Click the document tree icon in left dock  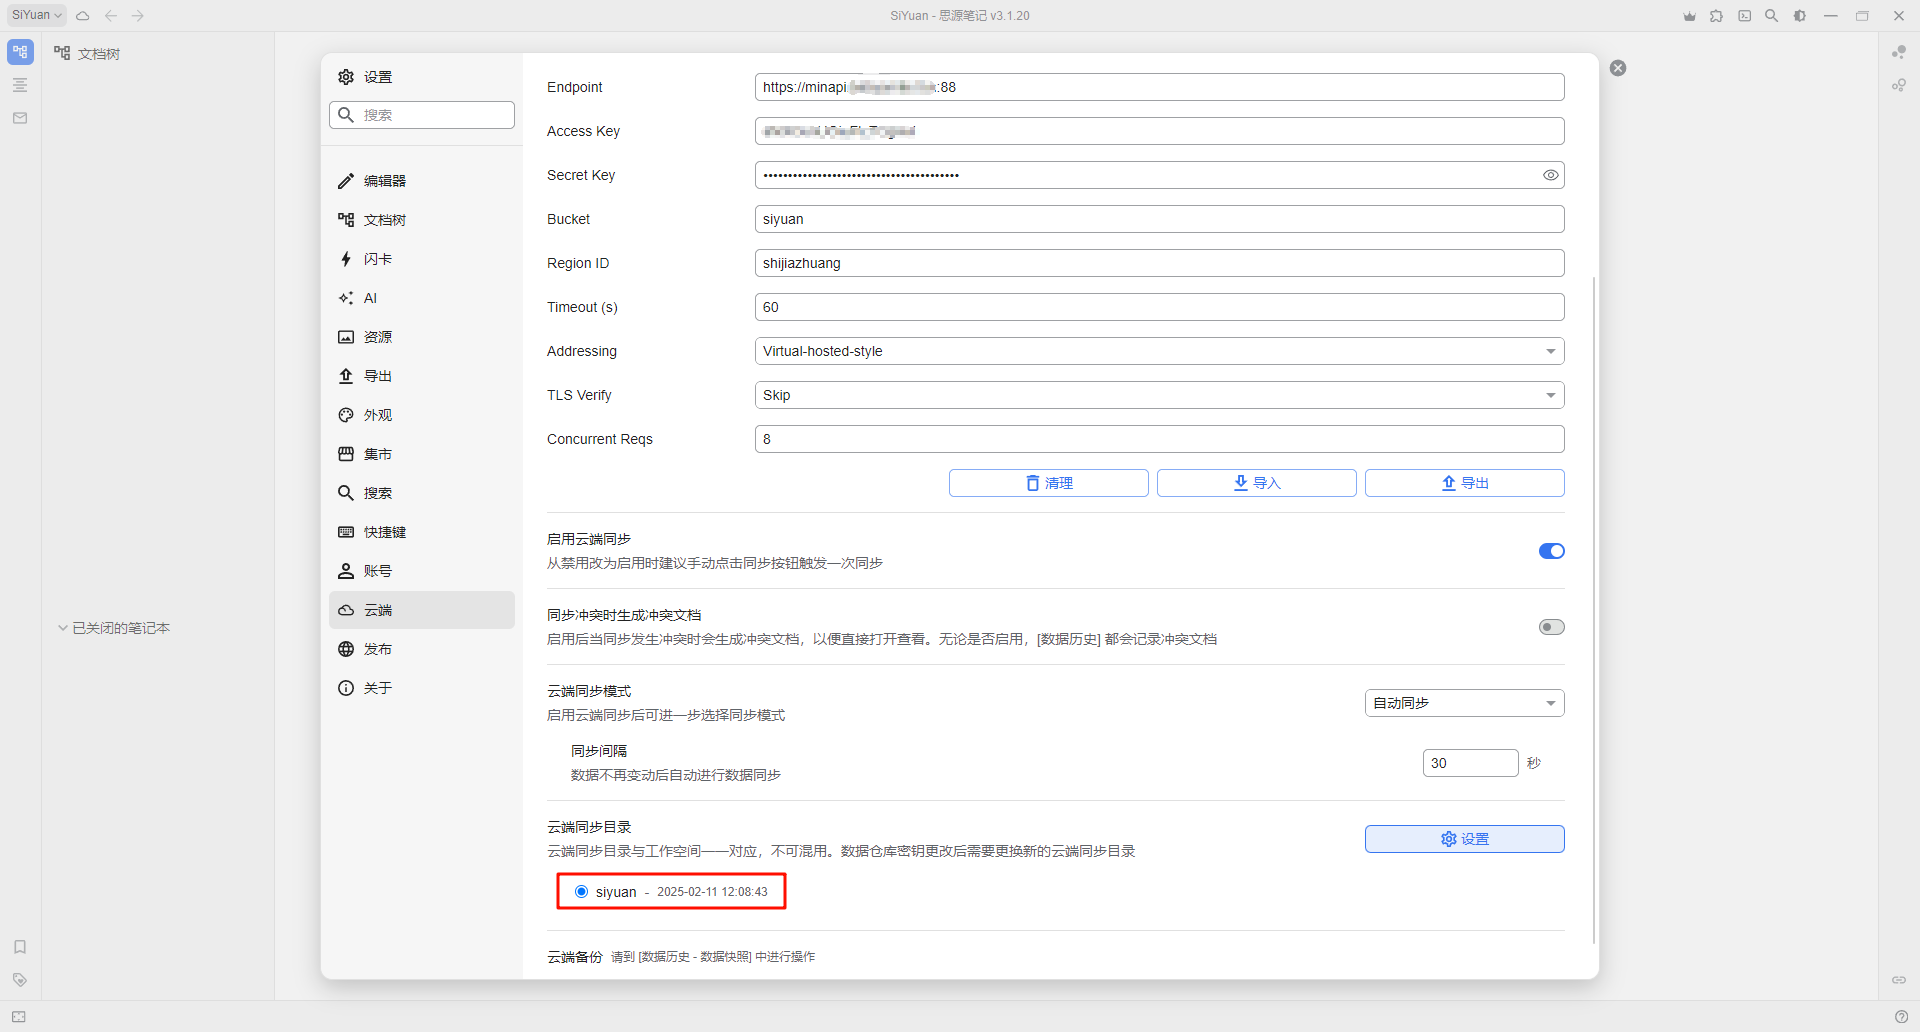[x=20, y=52]
